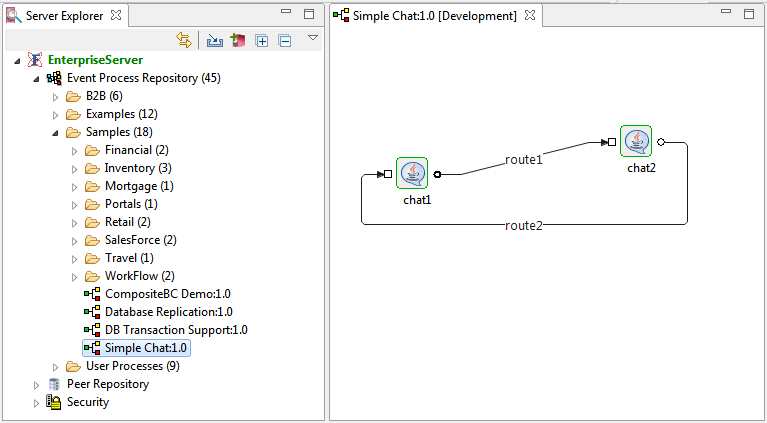Select the chat1 component icon
The width and height of the screenshot is (767, 423).
[x=412, y=173]
